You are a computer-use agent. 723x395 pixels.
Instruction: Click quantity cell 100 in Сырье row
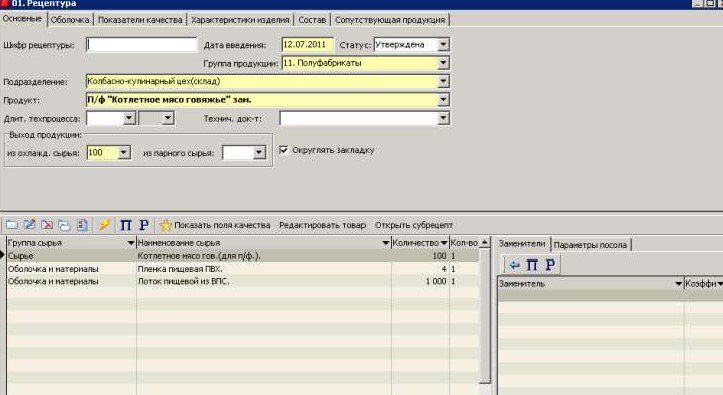click(421, 256)
